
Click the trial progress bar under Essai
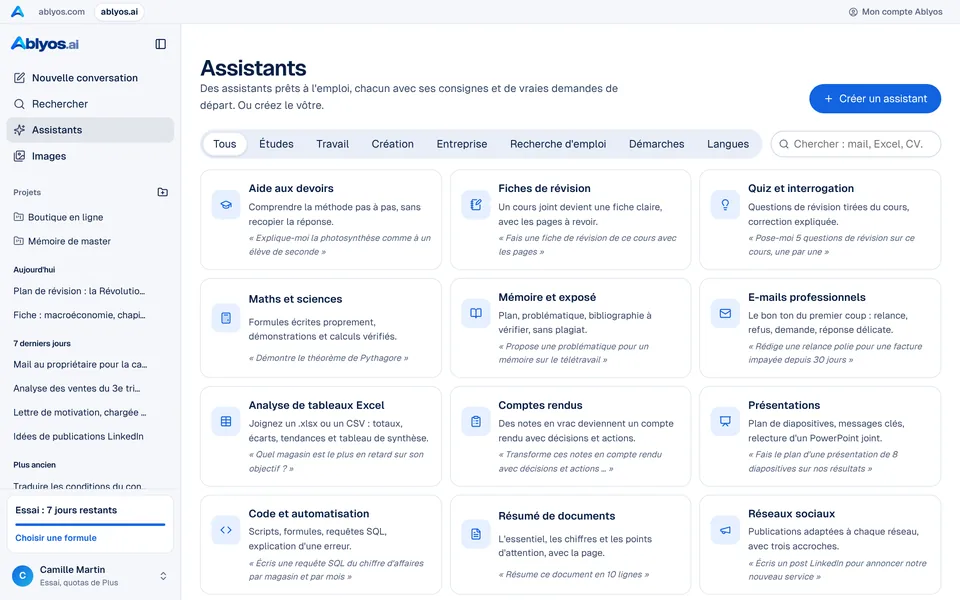point(90,524)
